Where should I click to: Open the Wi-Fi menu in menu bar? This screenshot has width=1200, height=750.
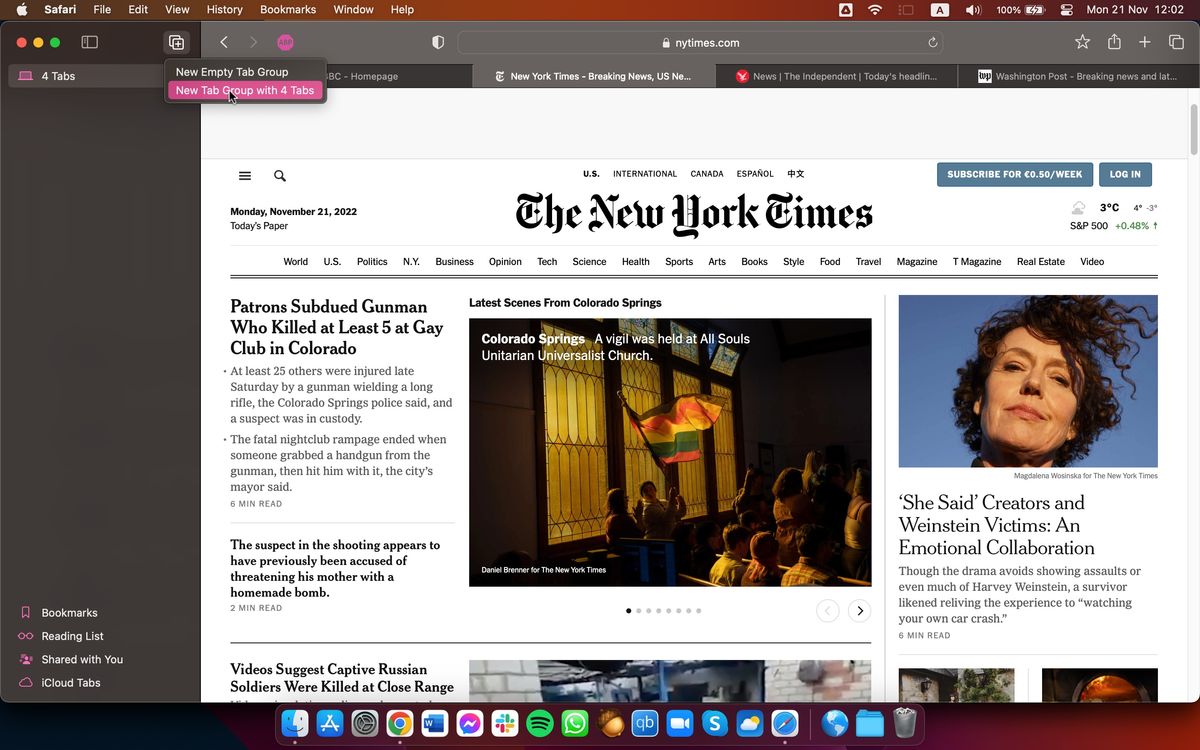click(x=874, y=9)
